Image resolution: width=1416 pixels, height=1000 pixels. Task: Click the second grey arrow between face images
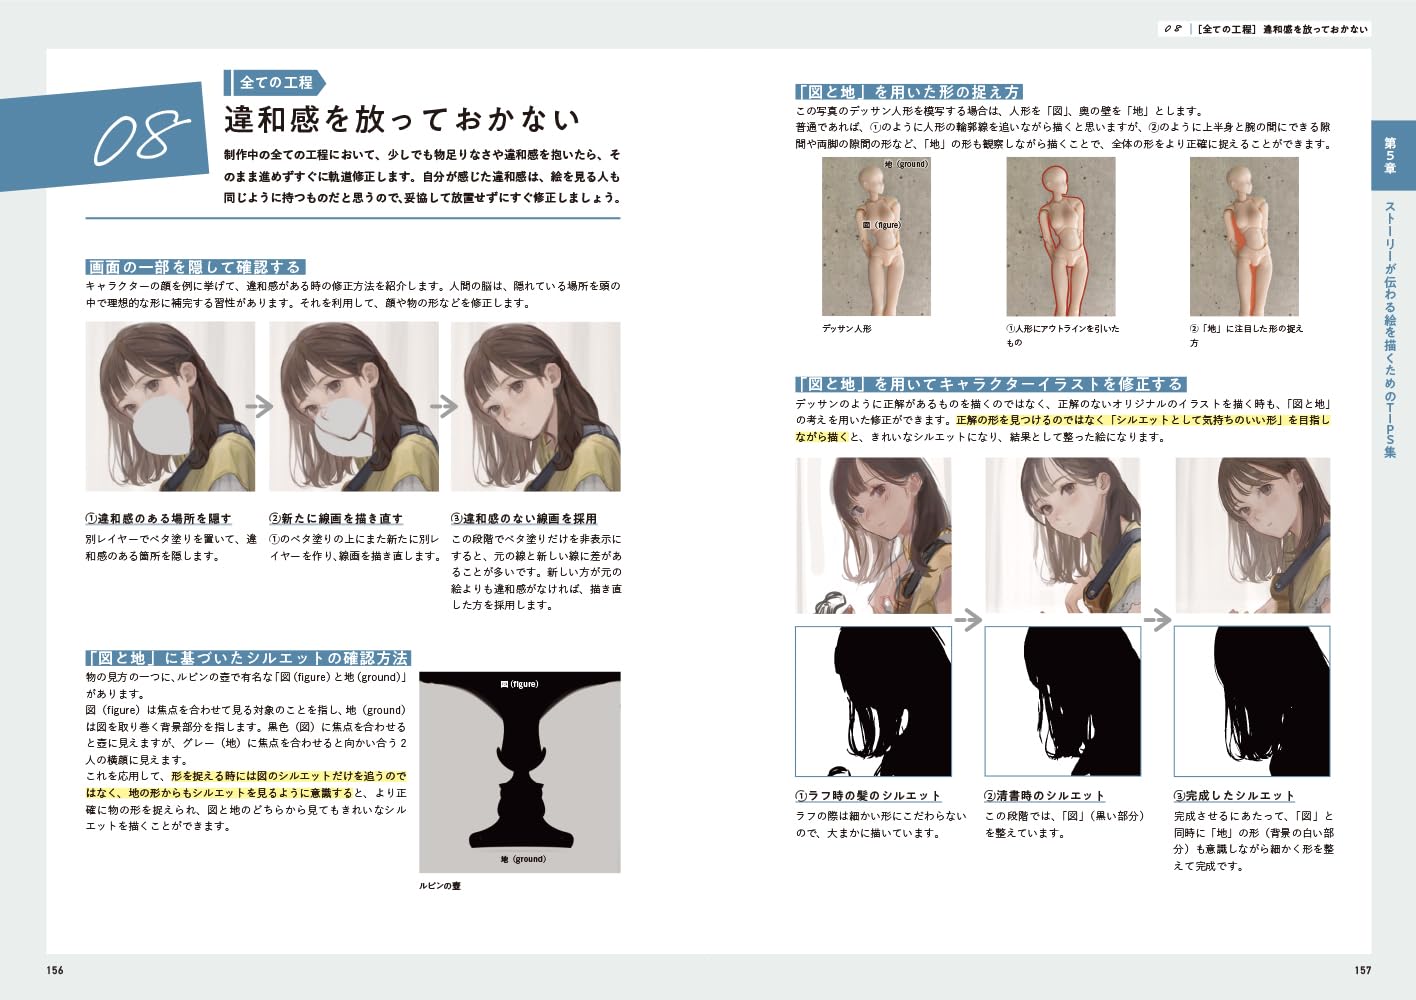tap(444, 406)
